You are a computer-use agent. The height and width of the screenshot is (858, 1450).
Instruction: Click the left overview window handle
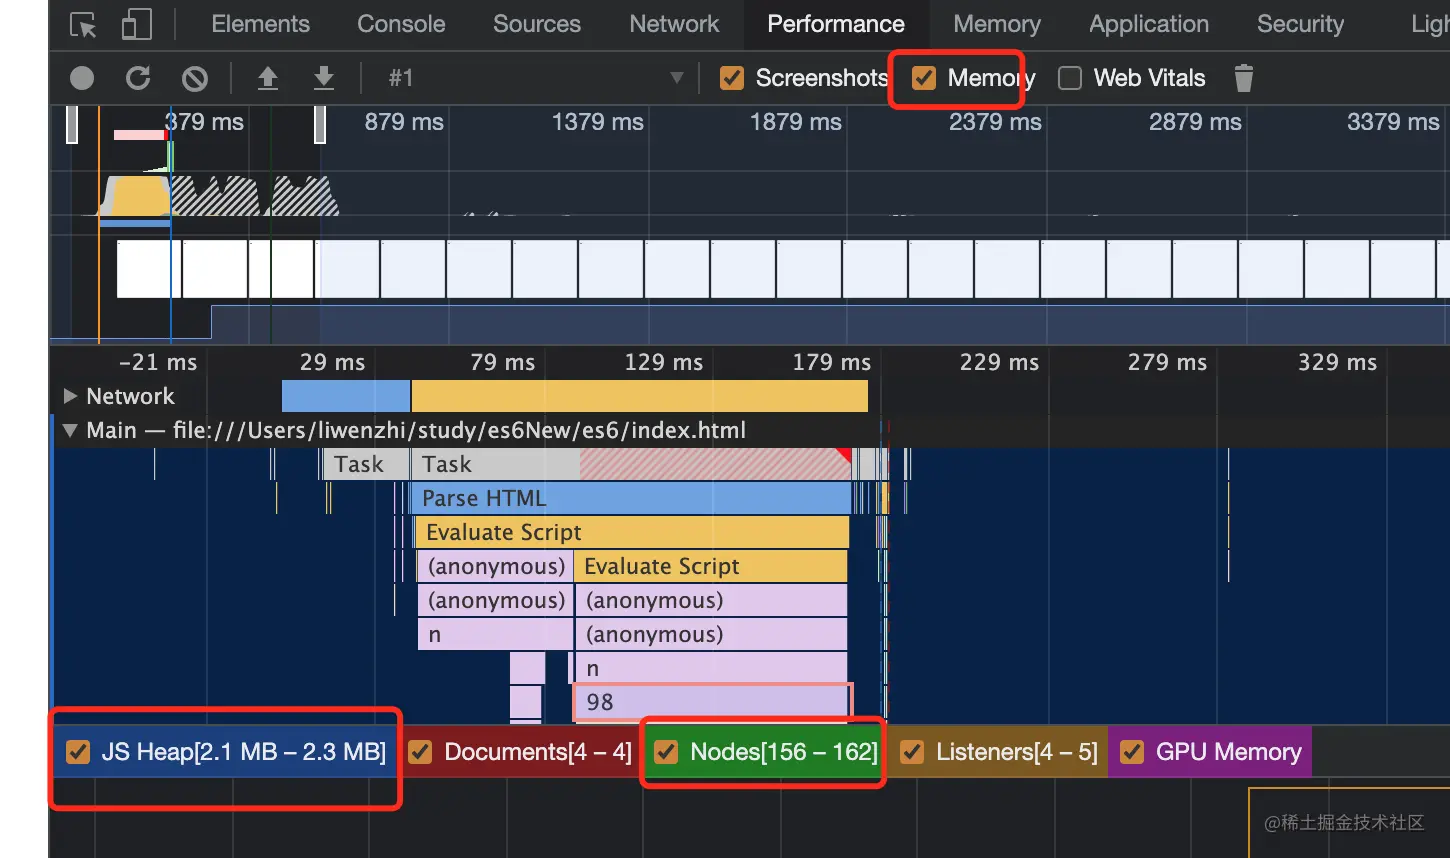pyautogui.click(x=72, y=125)
